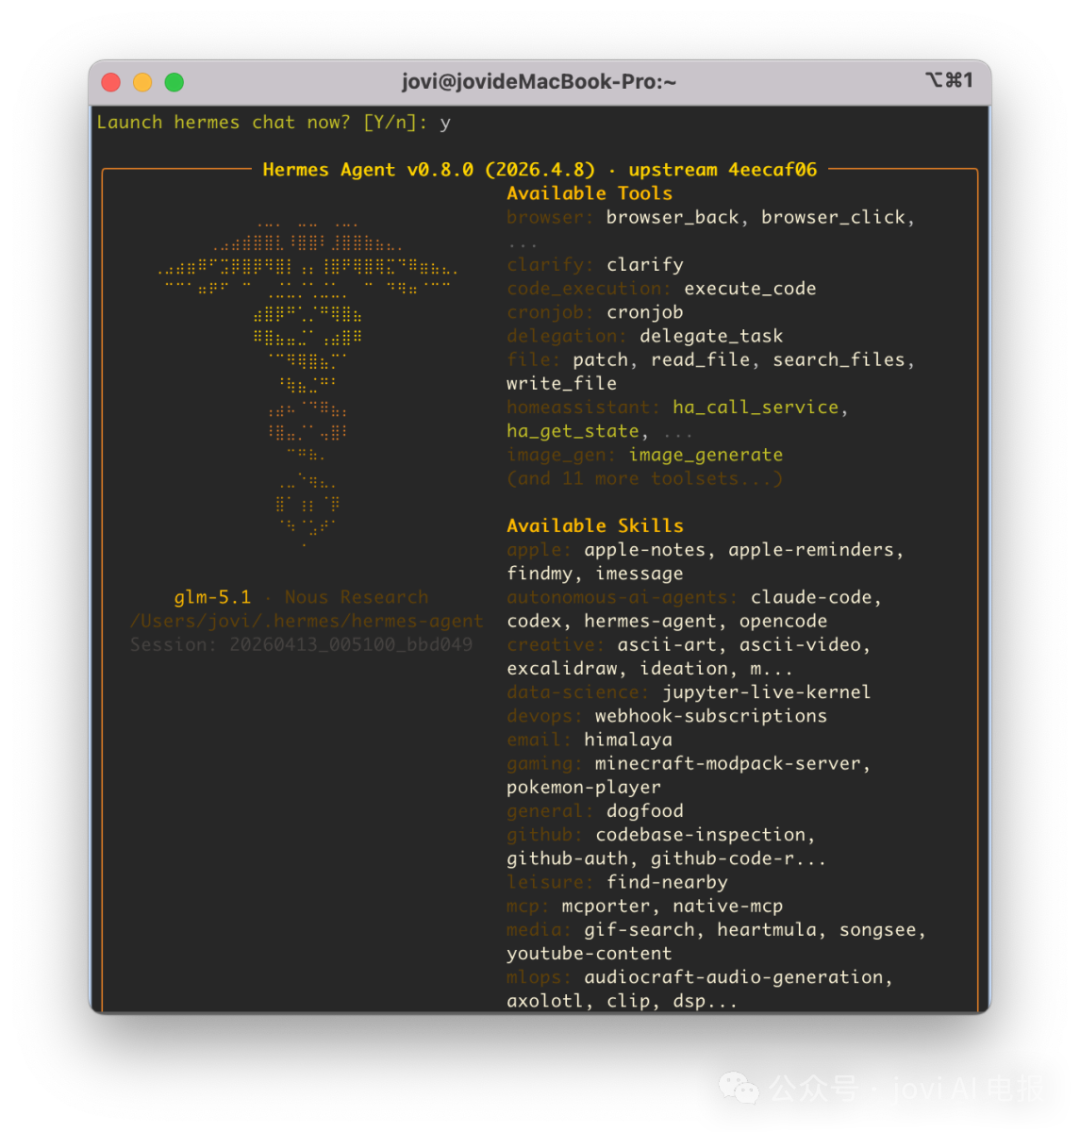Click the 'ha_get_state' tool name
The image size is (1080, 1132).
pos(573,431)
